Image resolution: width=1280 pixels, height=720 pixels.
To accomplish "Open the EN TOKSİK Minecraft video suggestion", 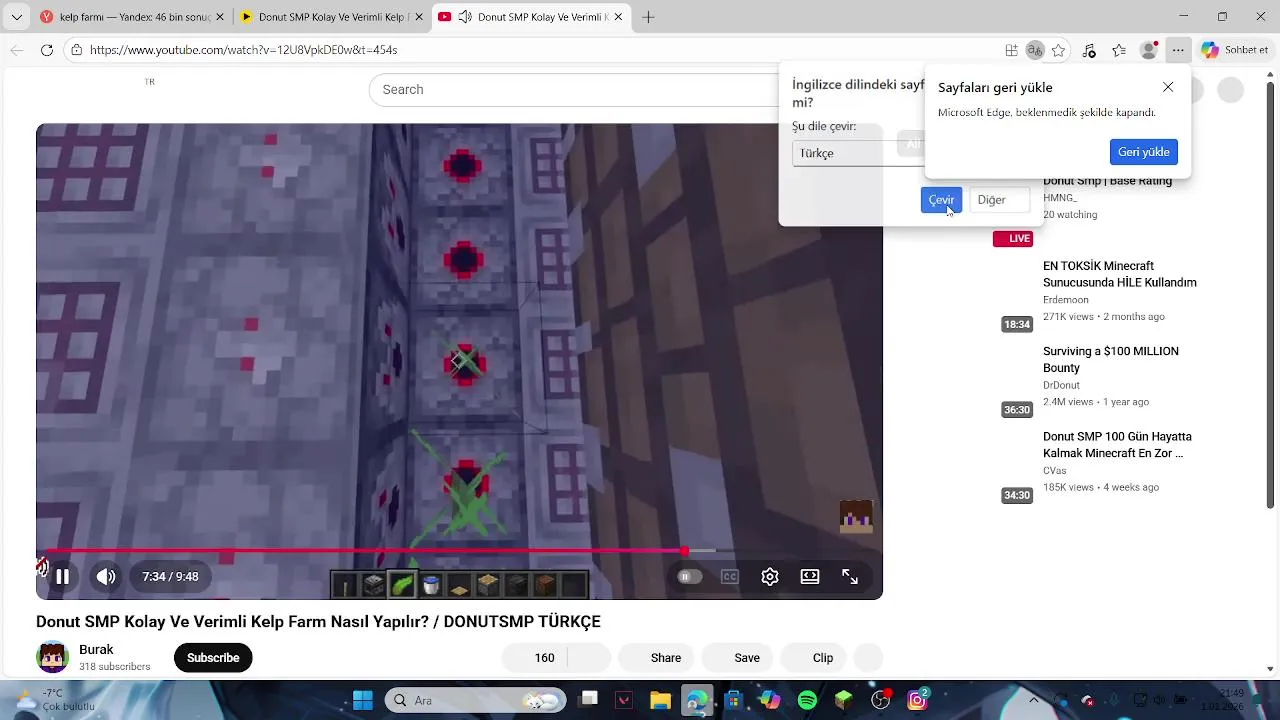I will [x=1119, y=274].
